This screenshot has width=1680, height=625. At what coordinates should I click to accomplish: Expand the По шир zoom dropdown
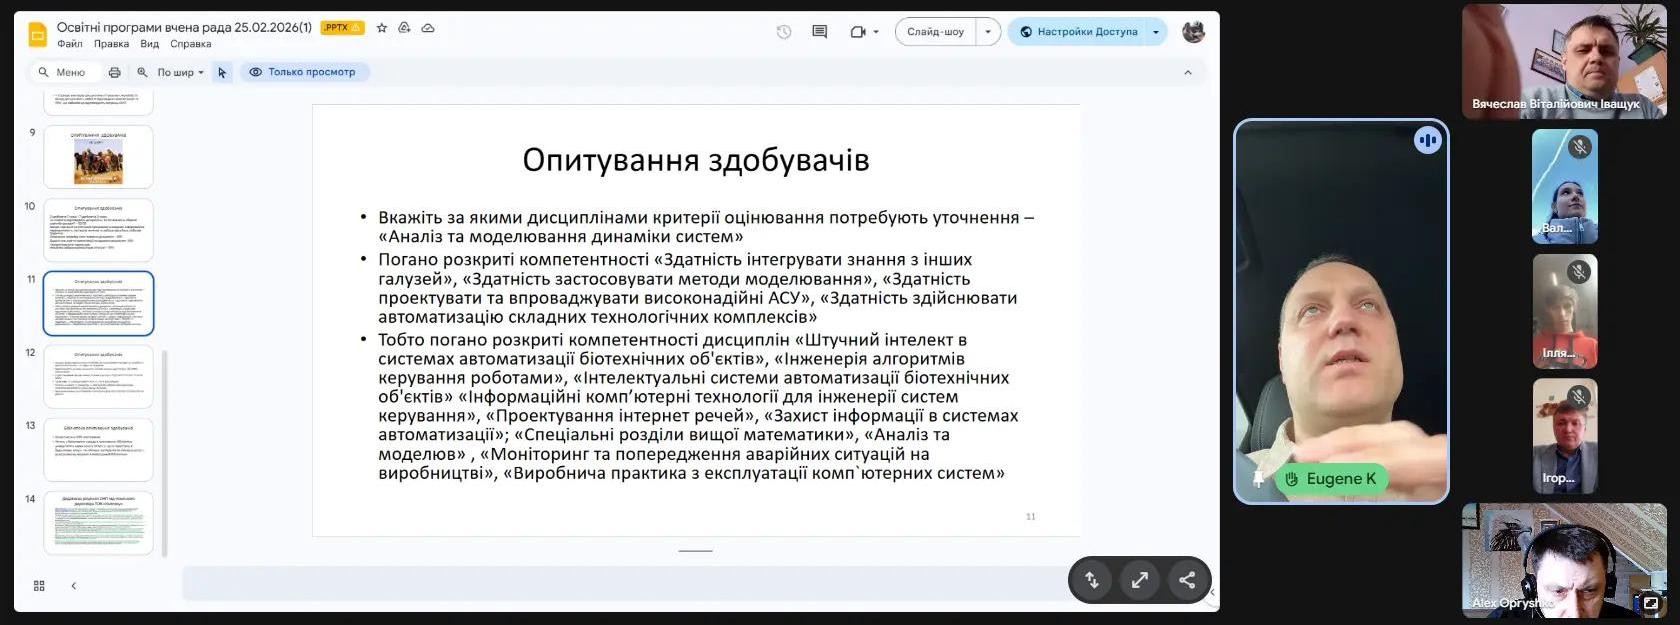[180, 72]
